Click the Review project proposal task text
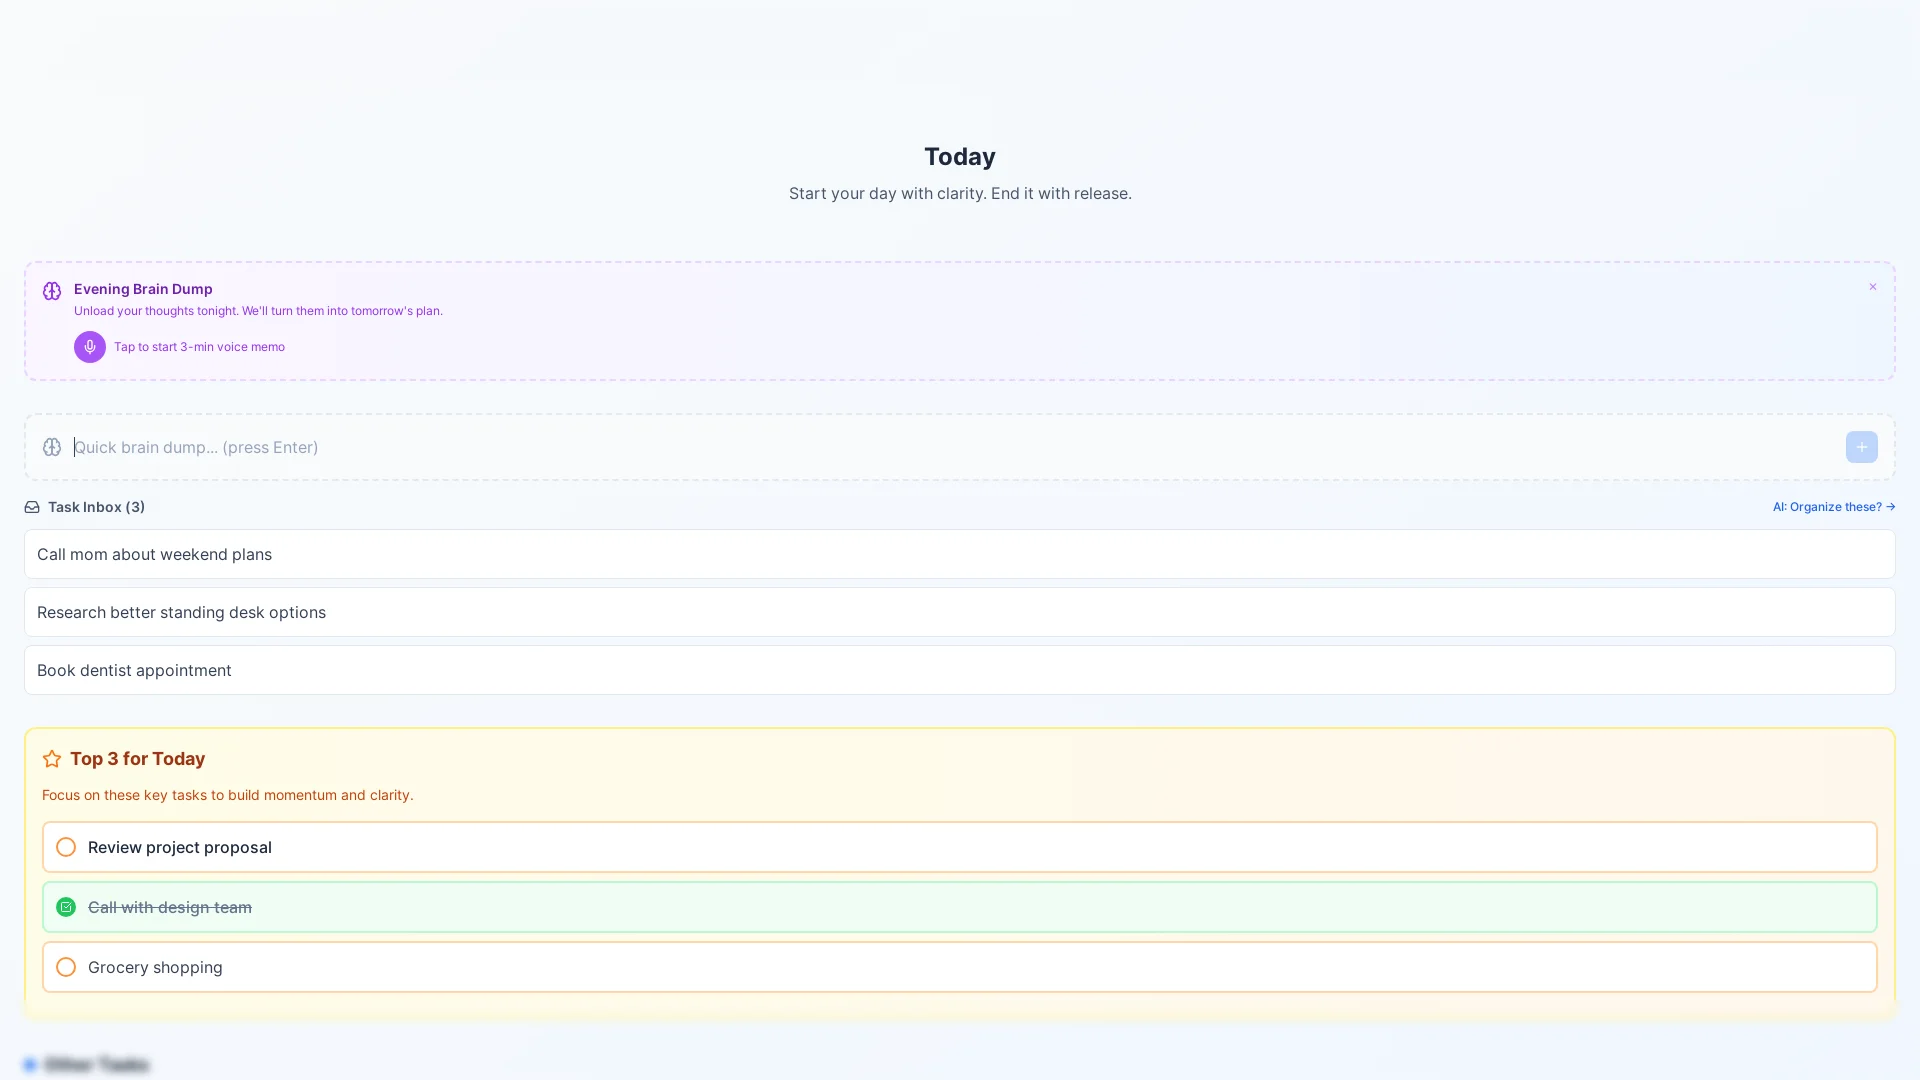 point(180,847)
